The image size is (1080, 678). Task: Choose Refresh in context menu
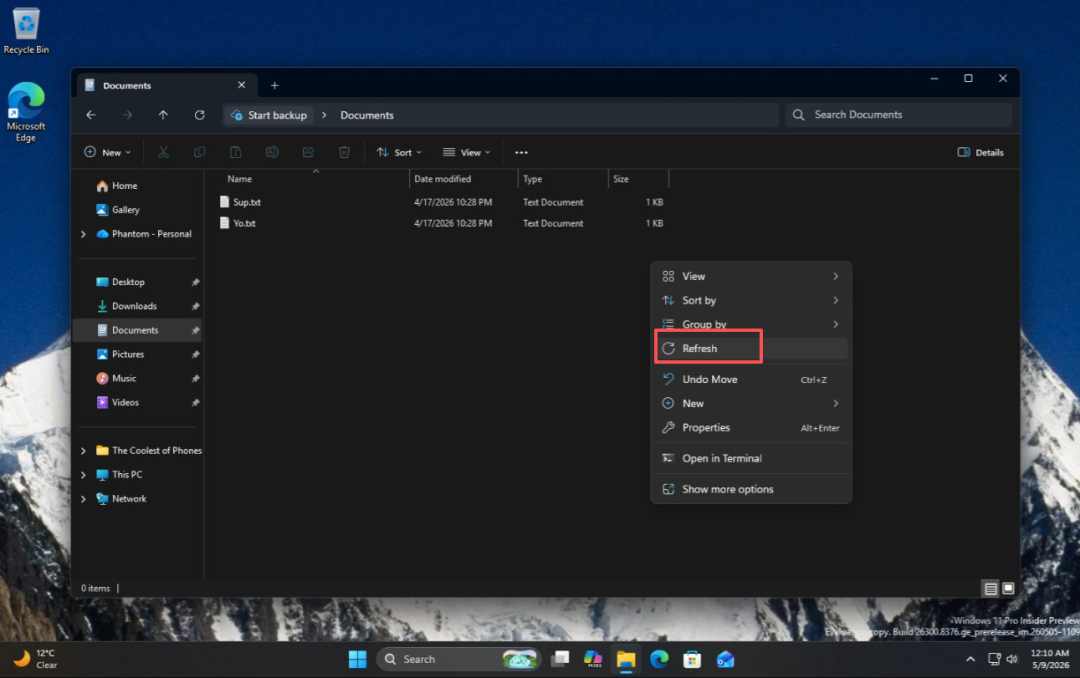click(x=751, y=349)
